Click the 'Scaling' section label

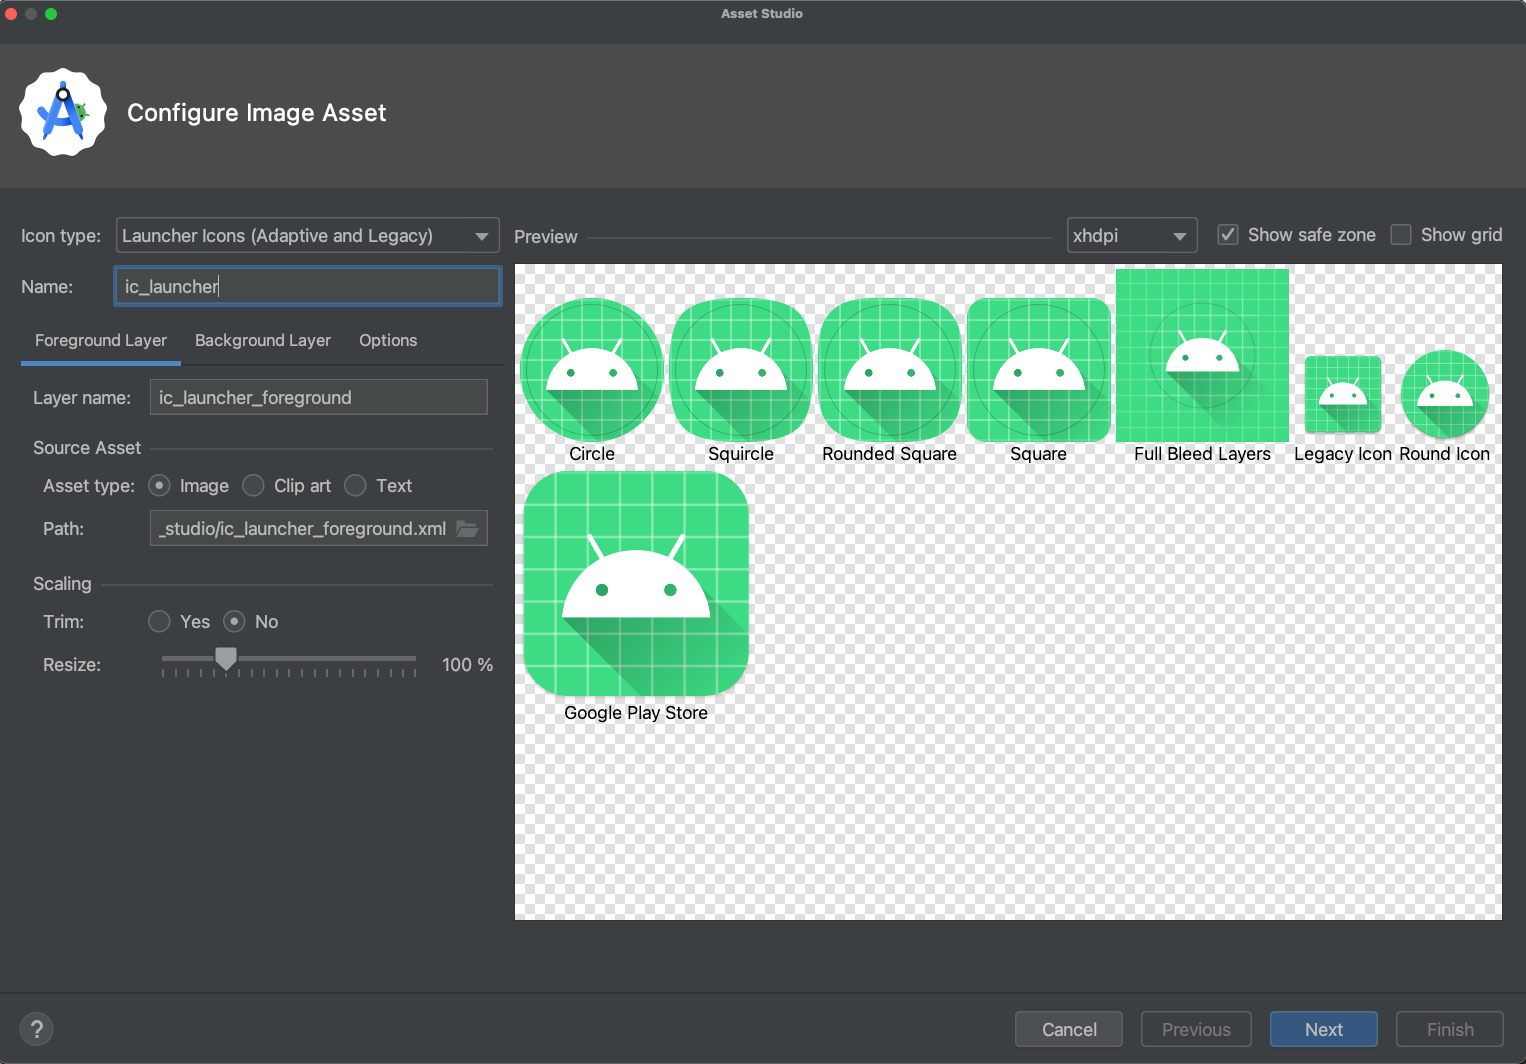[62, 584]
